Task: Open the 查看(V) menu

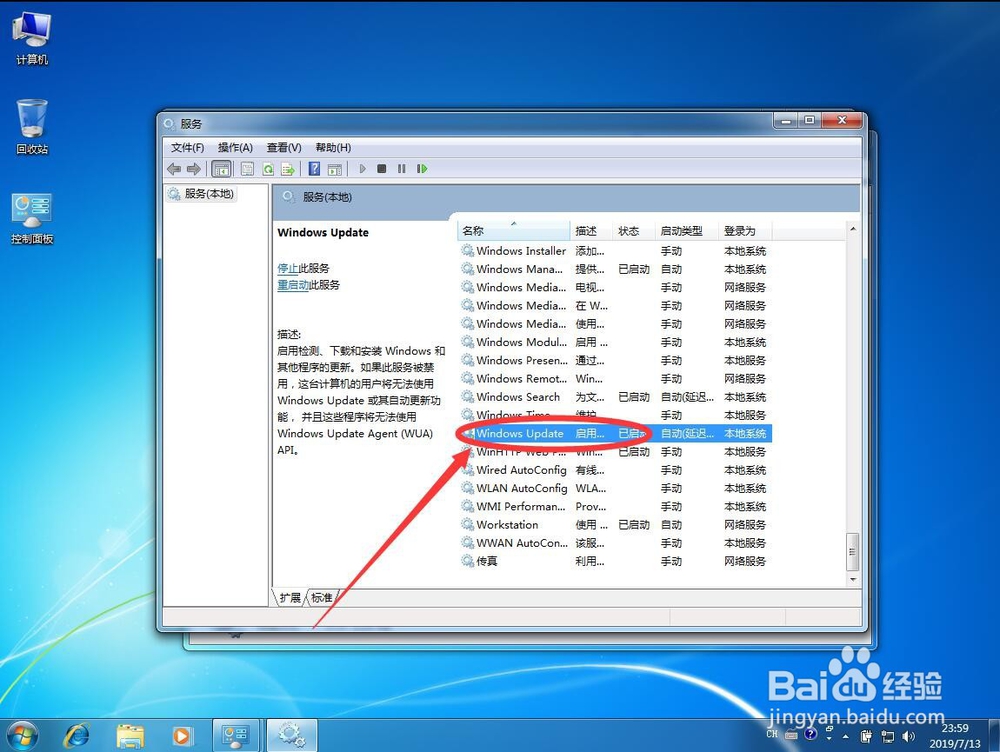Action: (284, 148)
